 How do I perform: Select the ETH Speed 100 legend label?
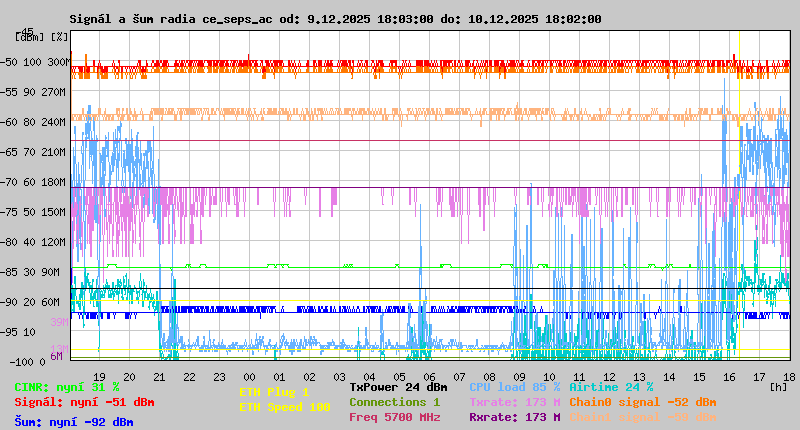284,407
